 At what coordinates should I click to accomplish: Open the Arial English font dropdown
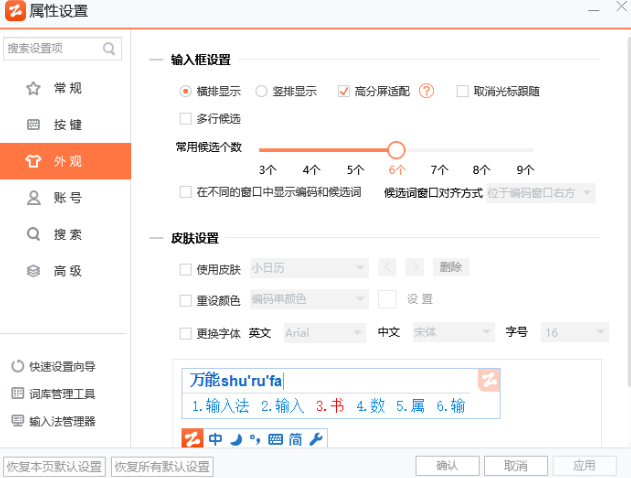click(324, 333)
